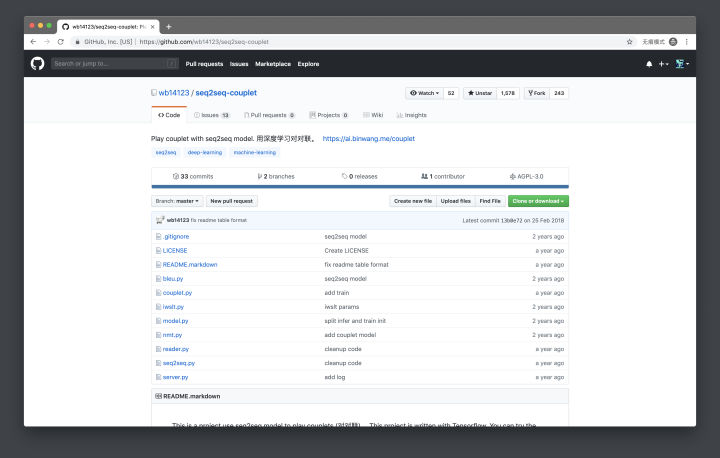The image size is (720, 458).
Task: Click the seq2seq topic tag
Action: [166, 153]
